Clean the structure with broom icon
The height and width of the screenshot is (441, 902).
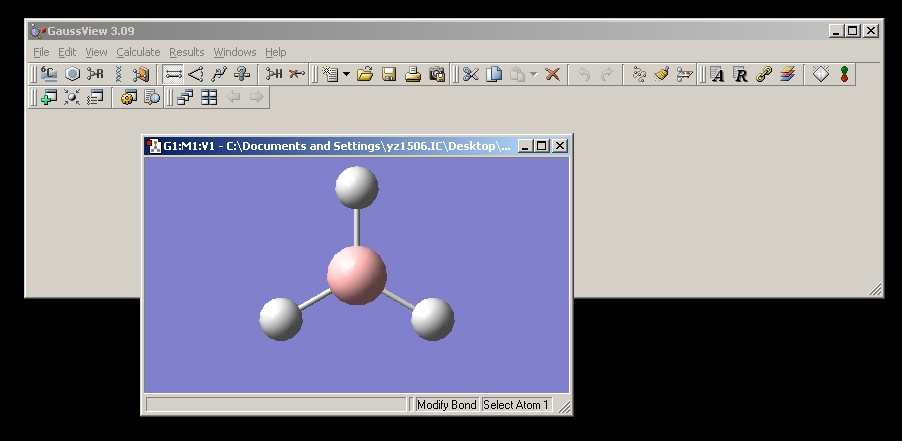tap(662, 74)
